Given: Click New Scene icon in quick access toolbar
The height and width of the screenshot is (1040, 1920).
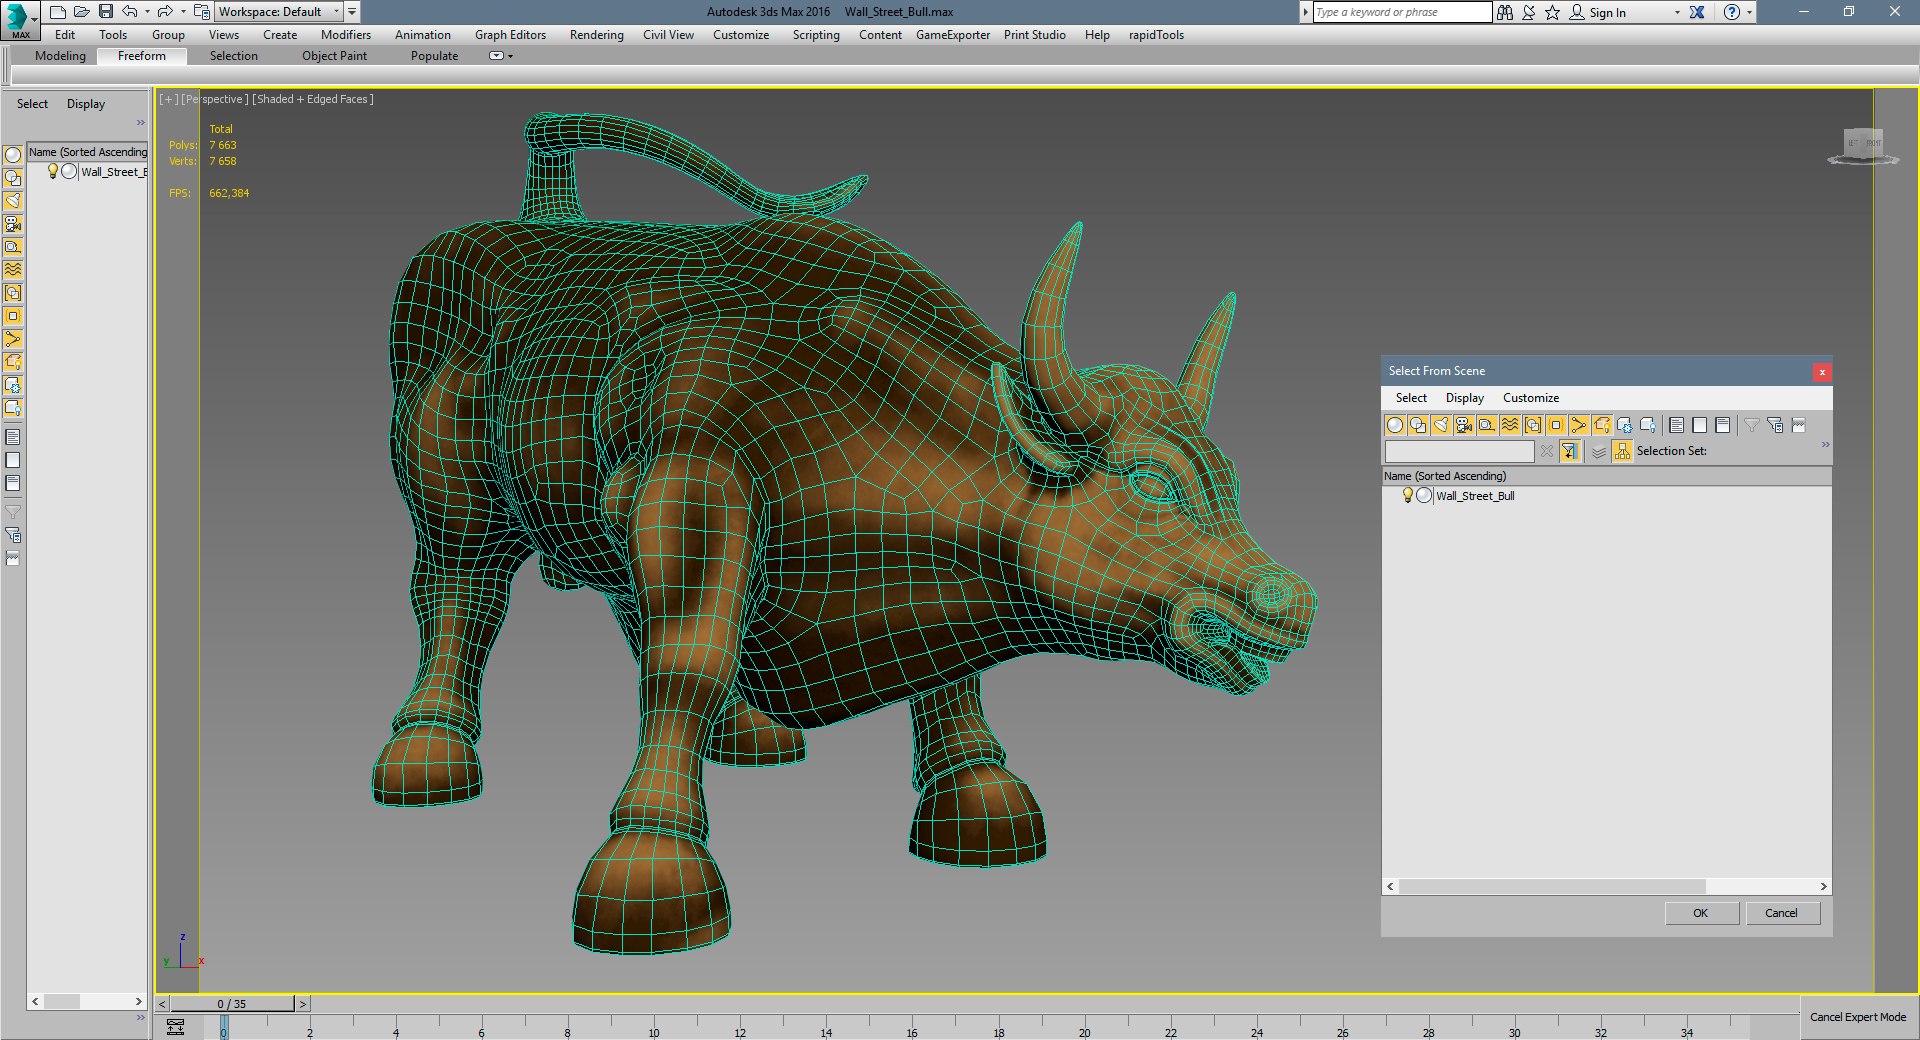Looking at the screenshot, I should (x=58, y=12).
